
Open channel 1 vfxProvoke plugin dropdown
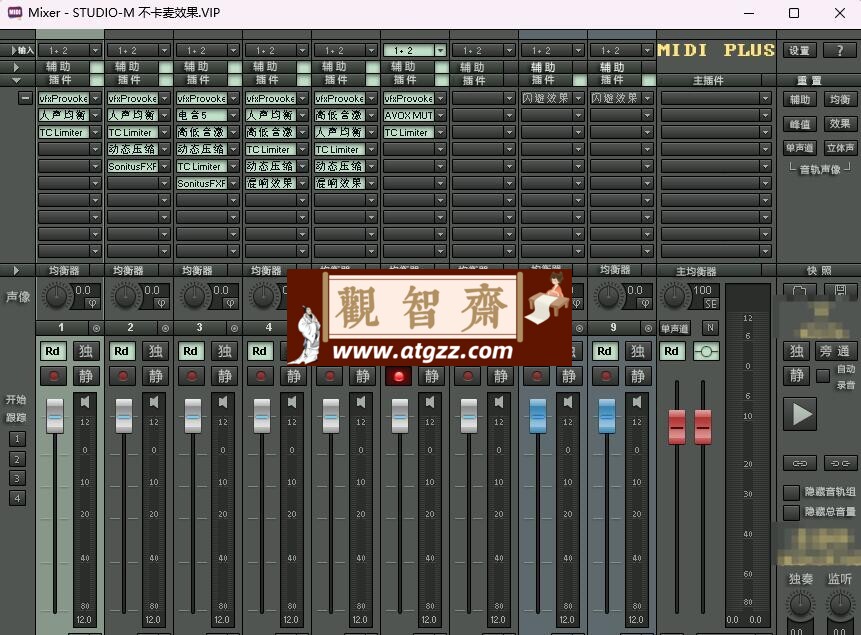click(96, 98)
